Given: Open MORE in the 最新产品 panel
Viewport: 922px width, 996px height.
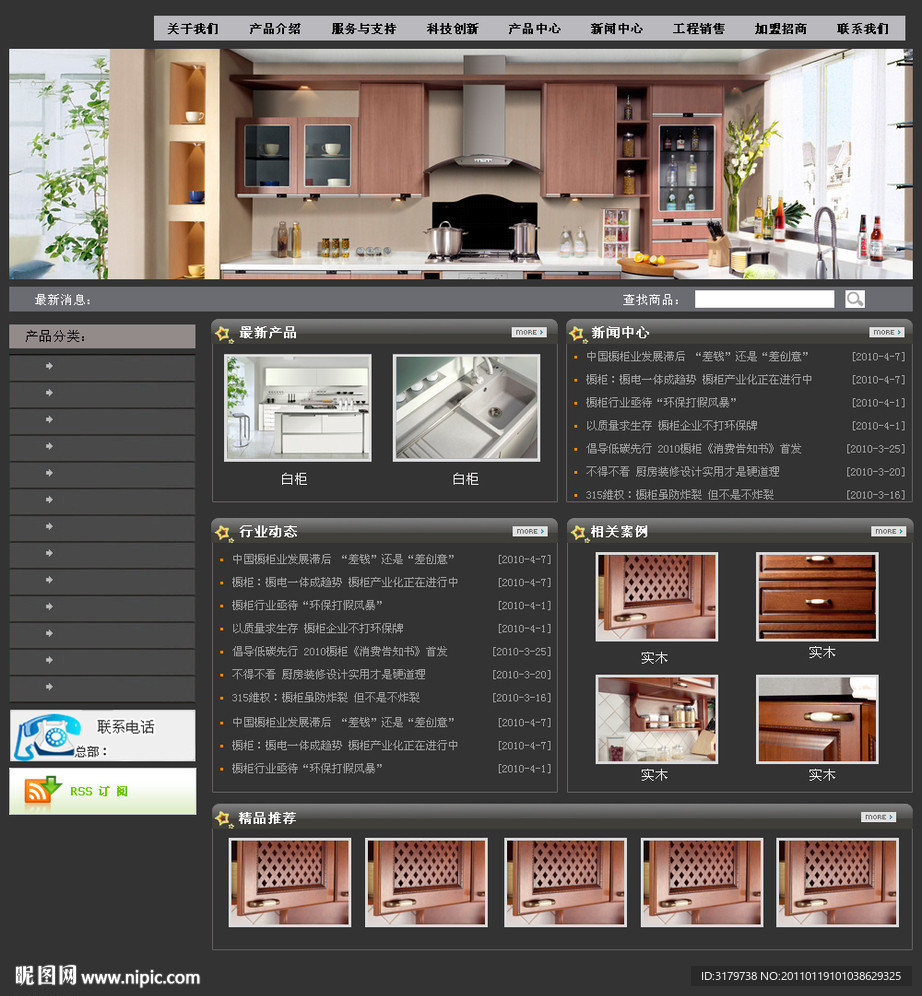Looking at the screenshot, I should point(529,332).
